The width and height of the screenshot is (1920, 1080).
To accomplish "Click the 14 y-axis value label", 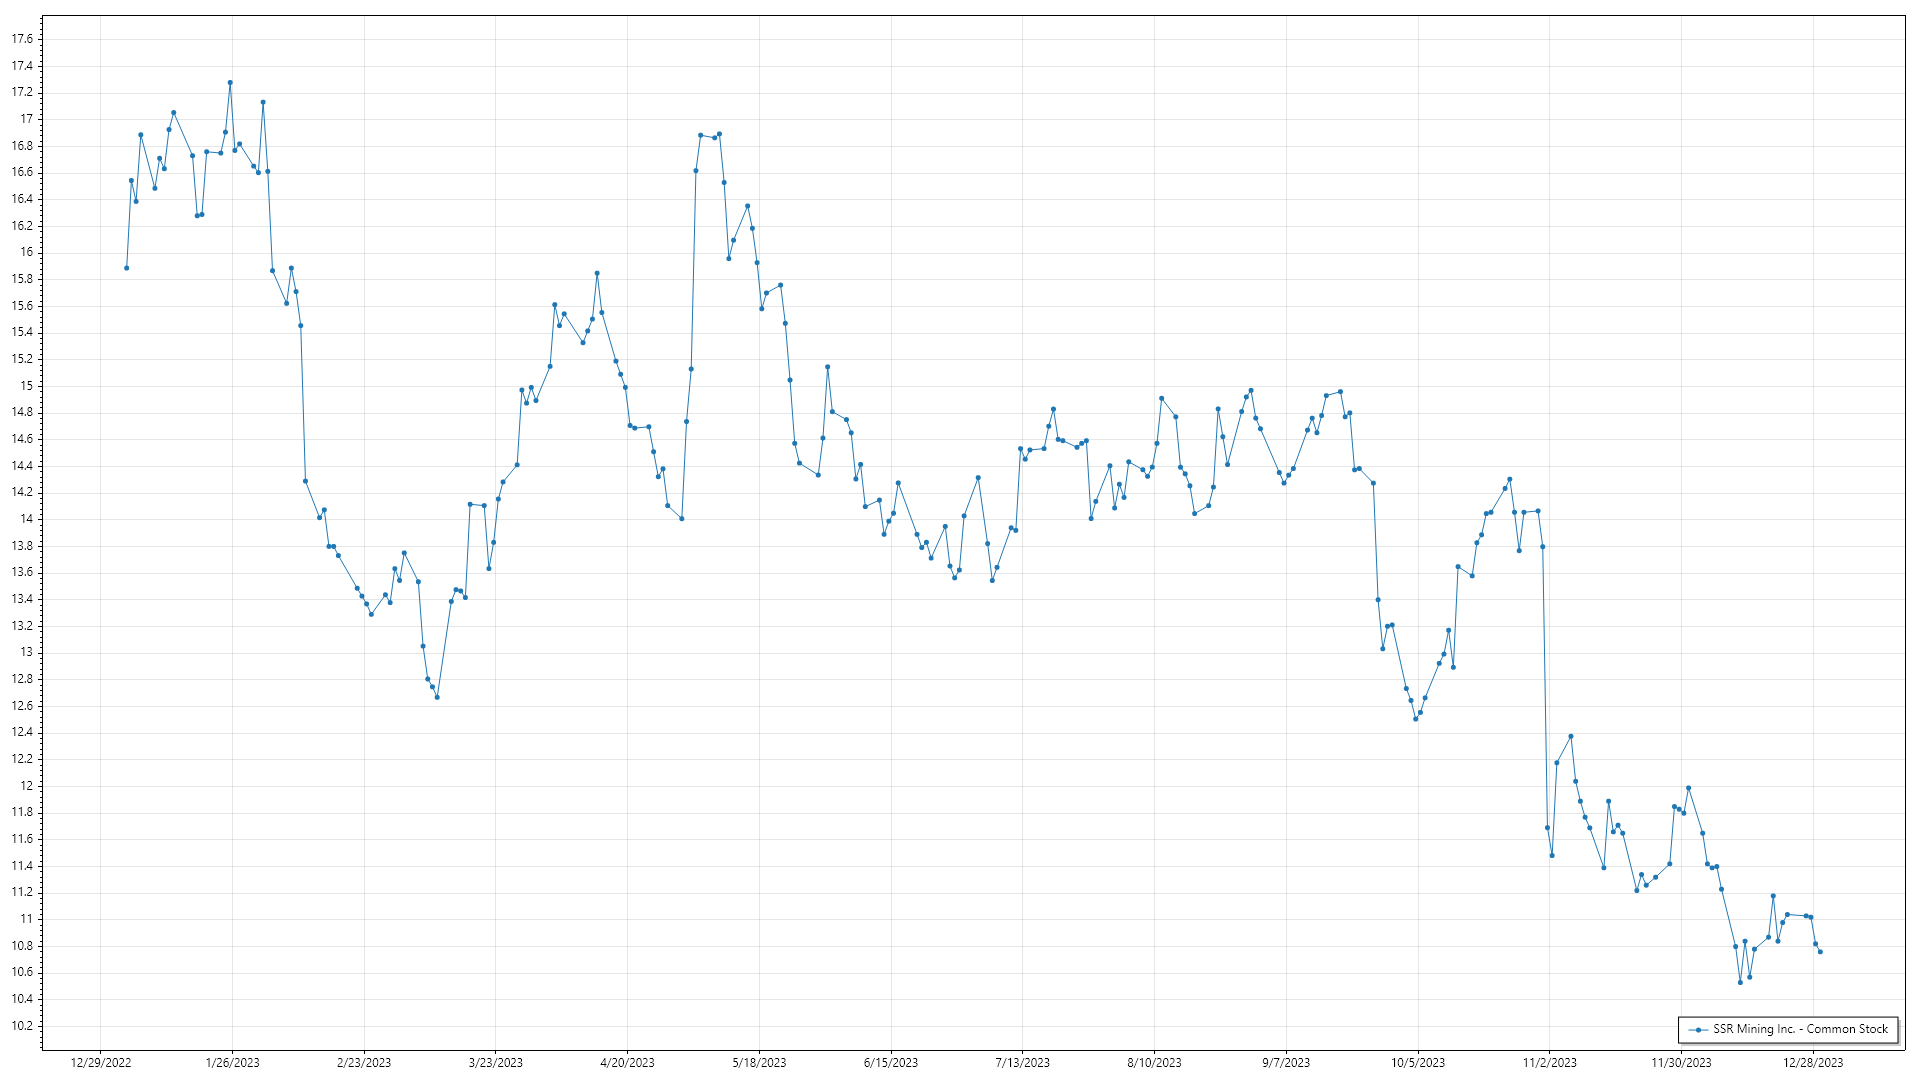I will pyautogui.click(x=27, y=519).
